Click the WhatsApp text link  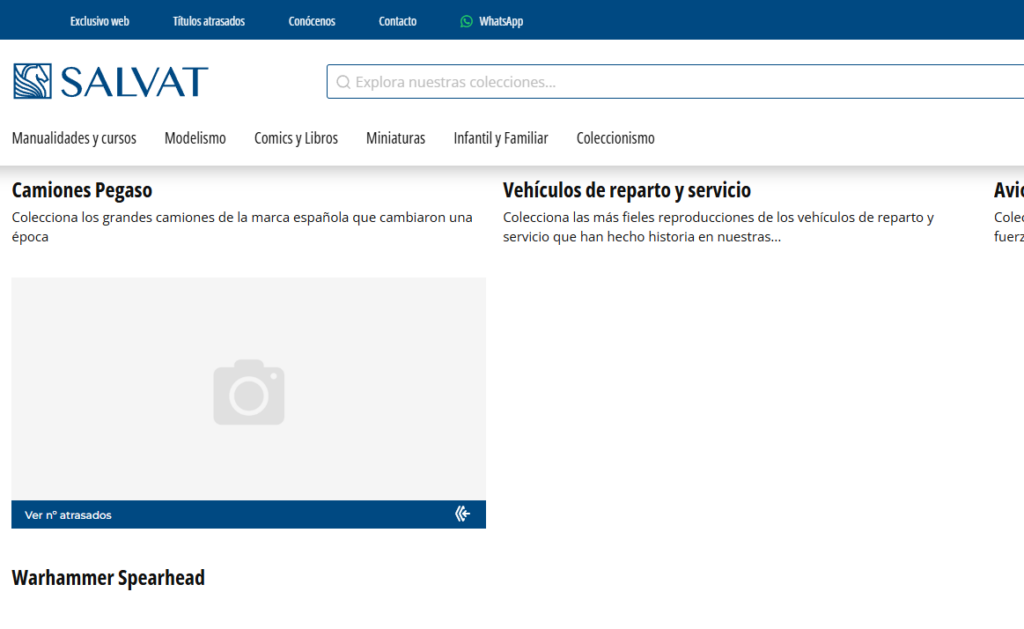[501, 21]
